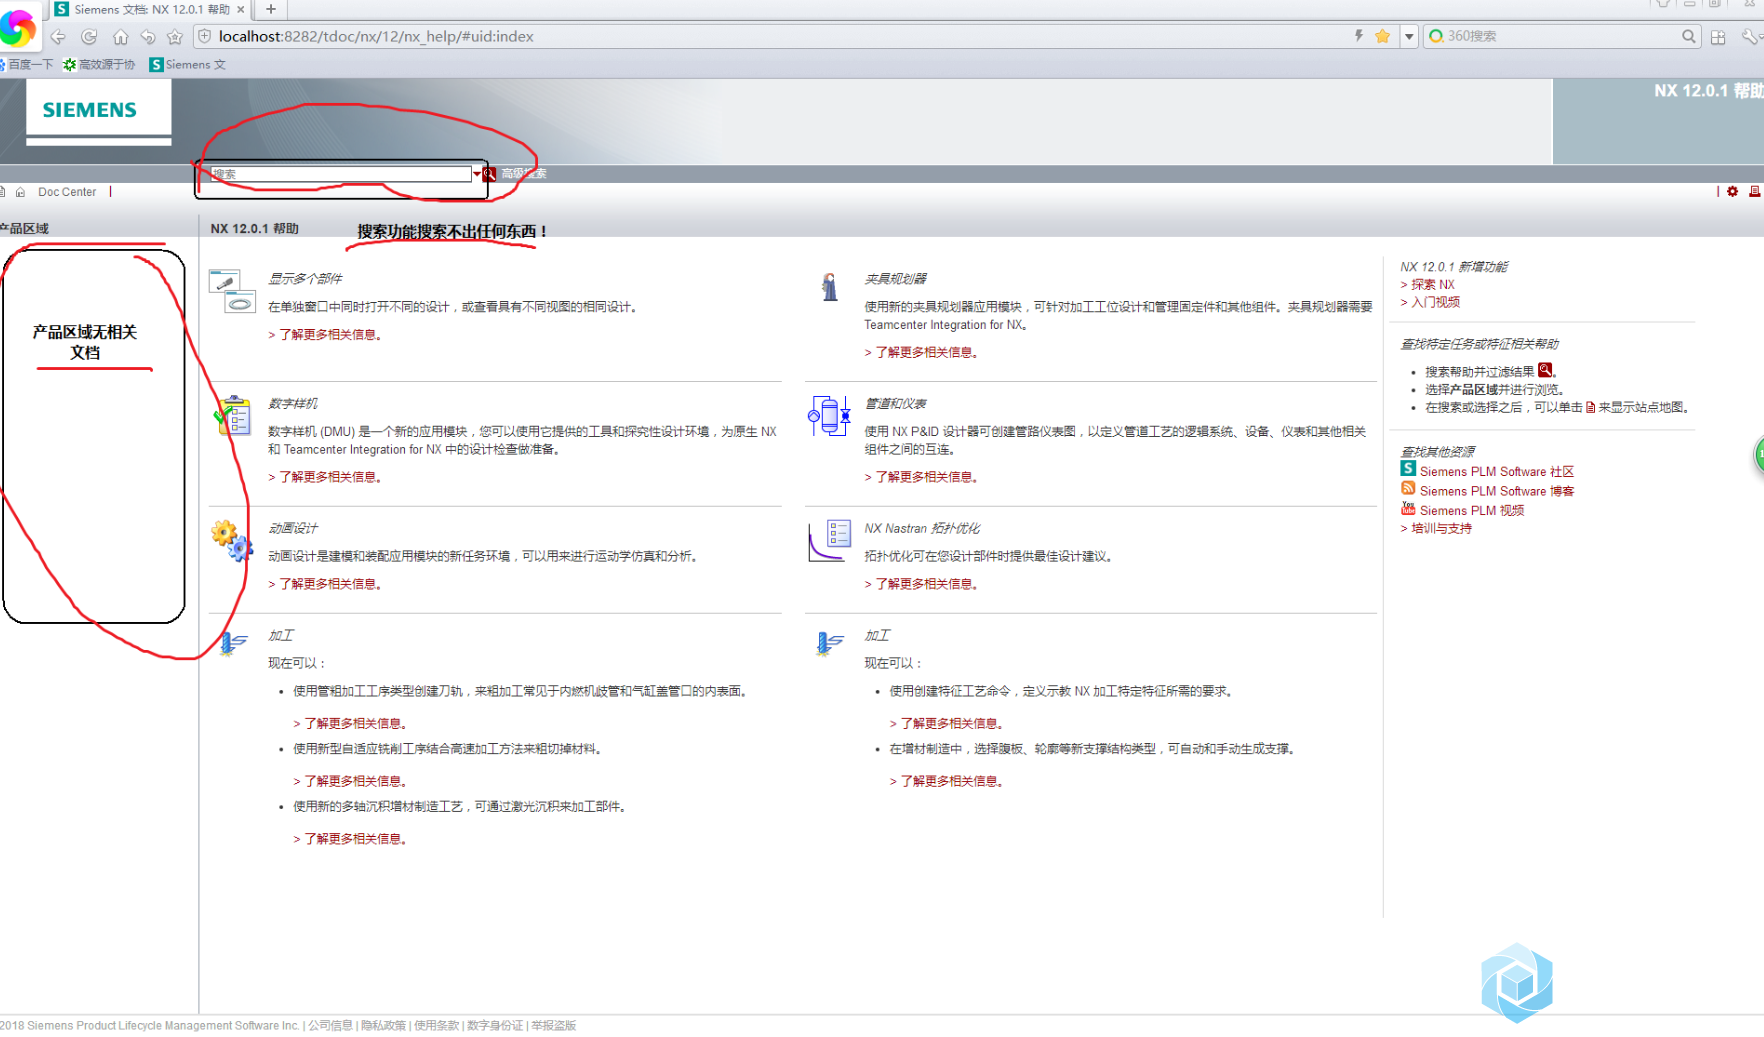
Task: Open 了解更多相关信息 under NX Nastran 拓扑优化
Action: point(921,584)
